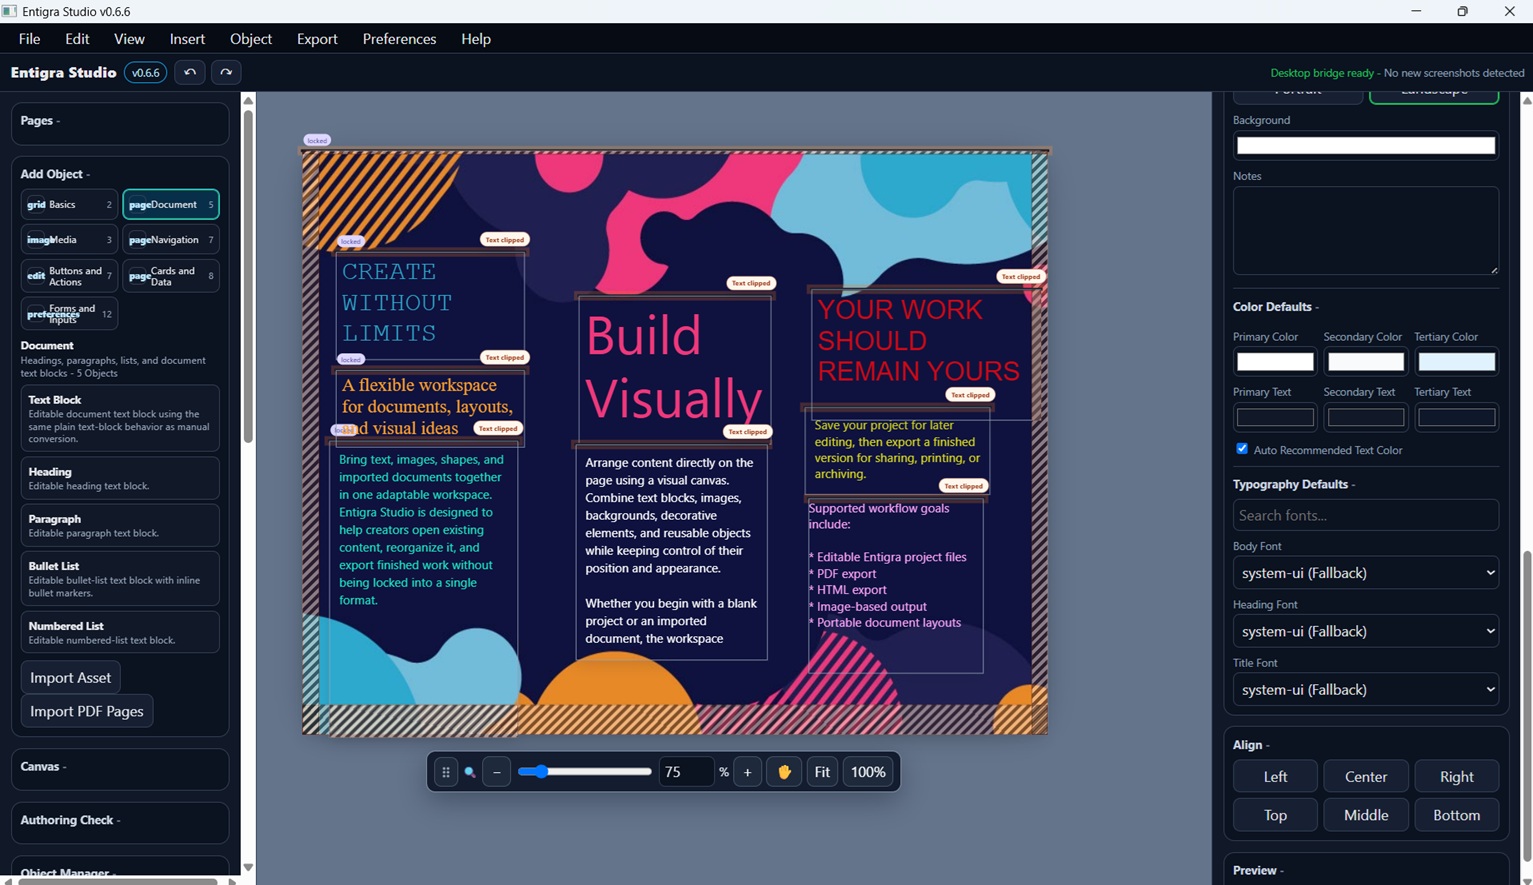This screenshot has height=885, width=1533.
Task: Click the Import Asset button
Action: coord(70,678)
